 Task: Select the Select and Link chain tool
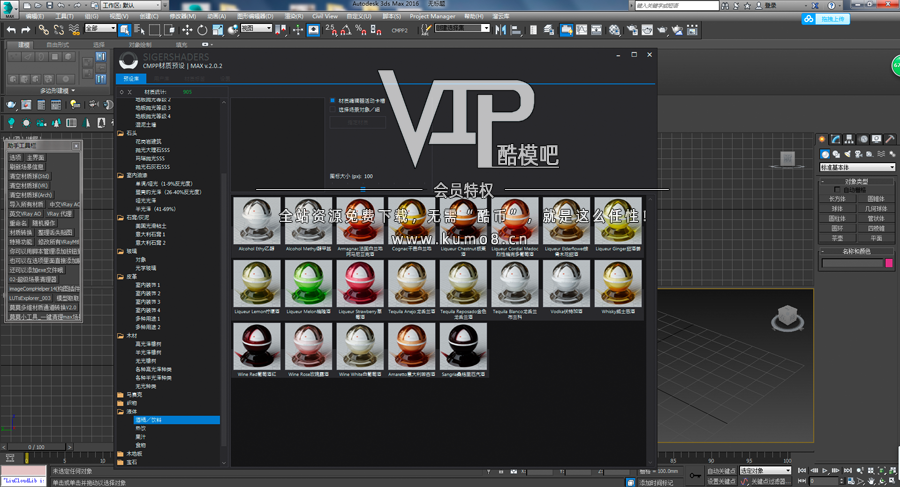(44, 30)
